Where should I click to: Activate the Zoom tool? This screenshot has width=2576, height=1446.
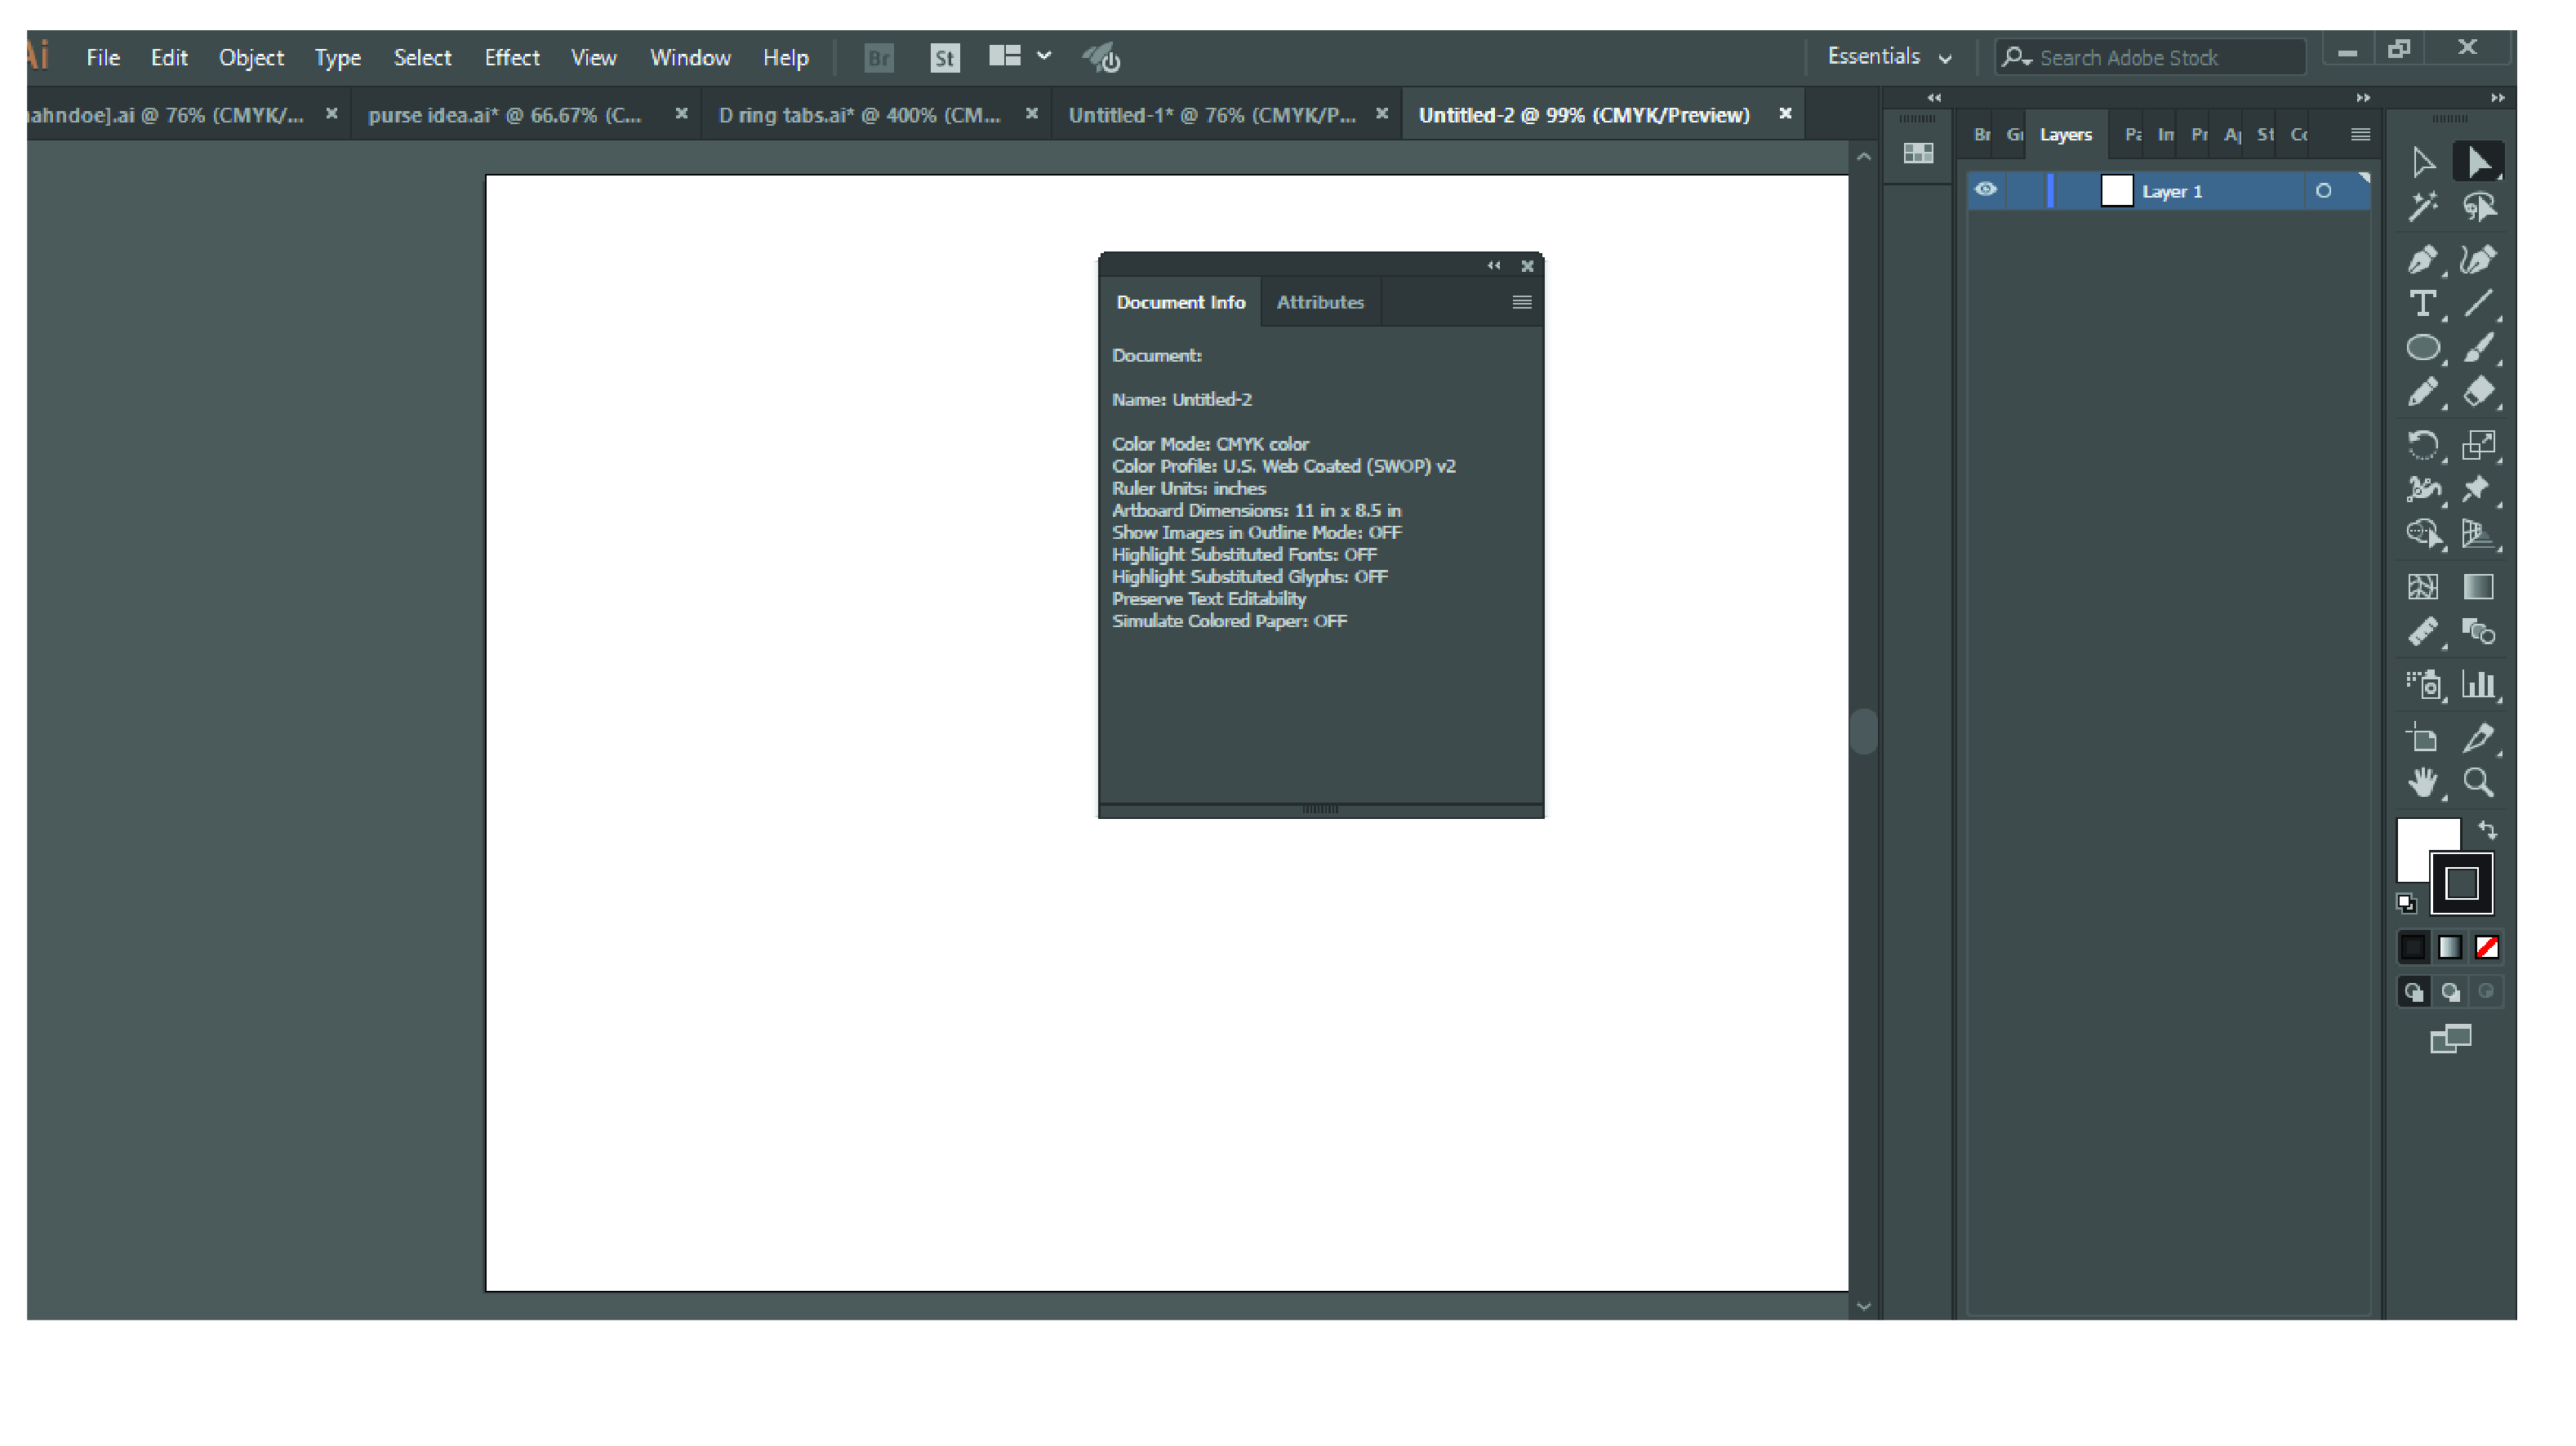tap(2479, 783)
